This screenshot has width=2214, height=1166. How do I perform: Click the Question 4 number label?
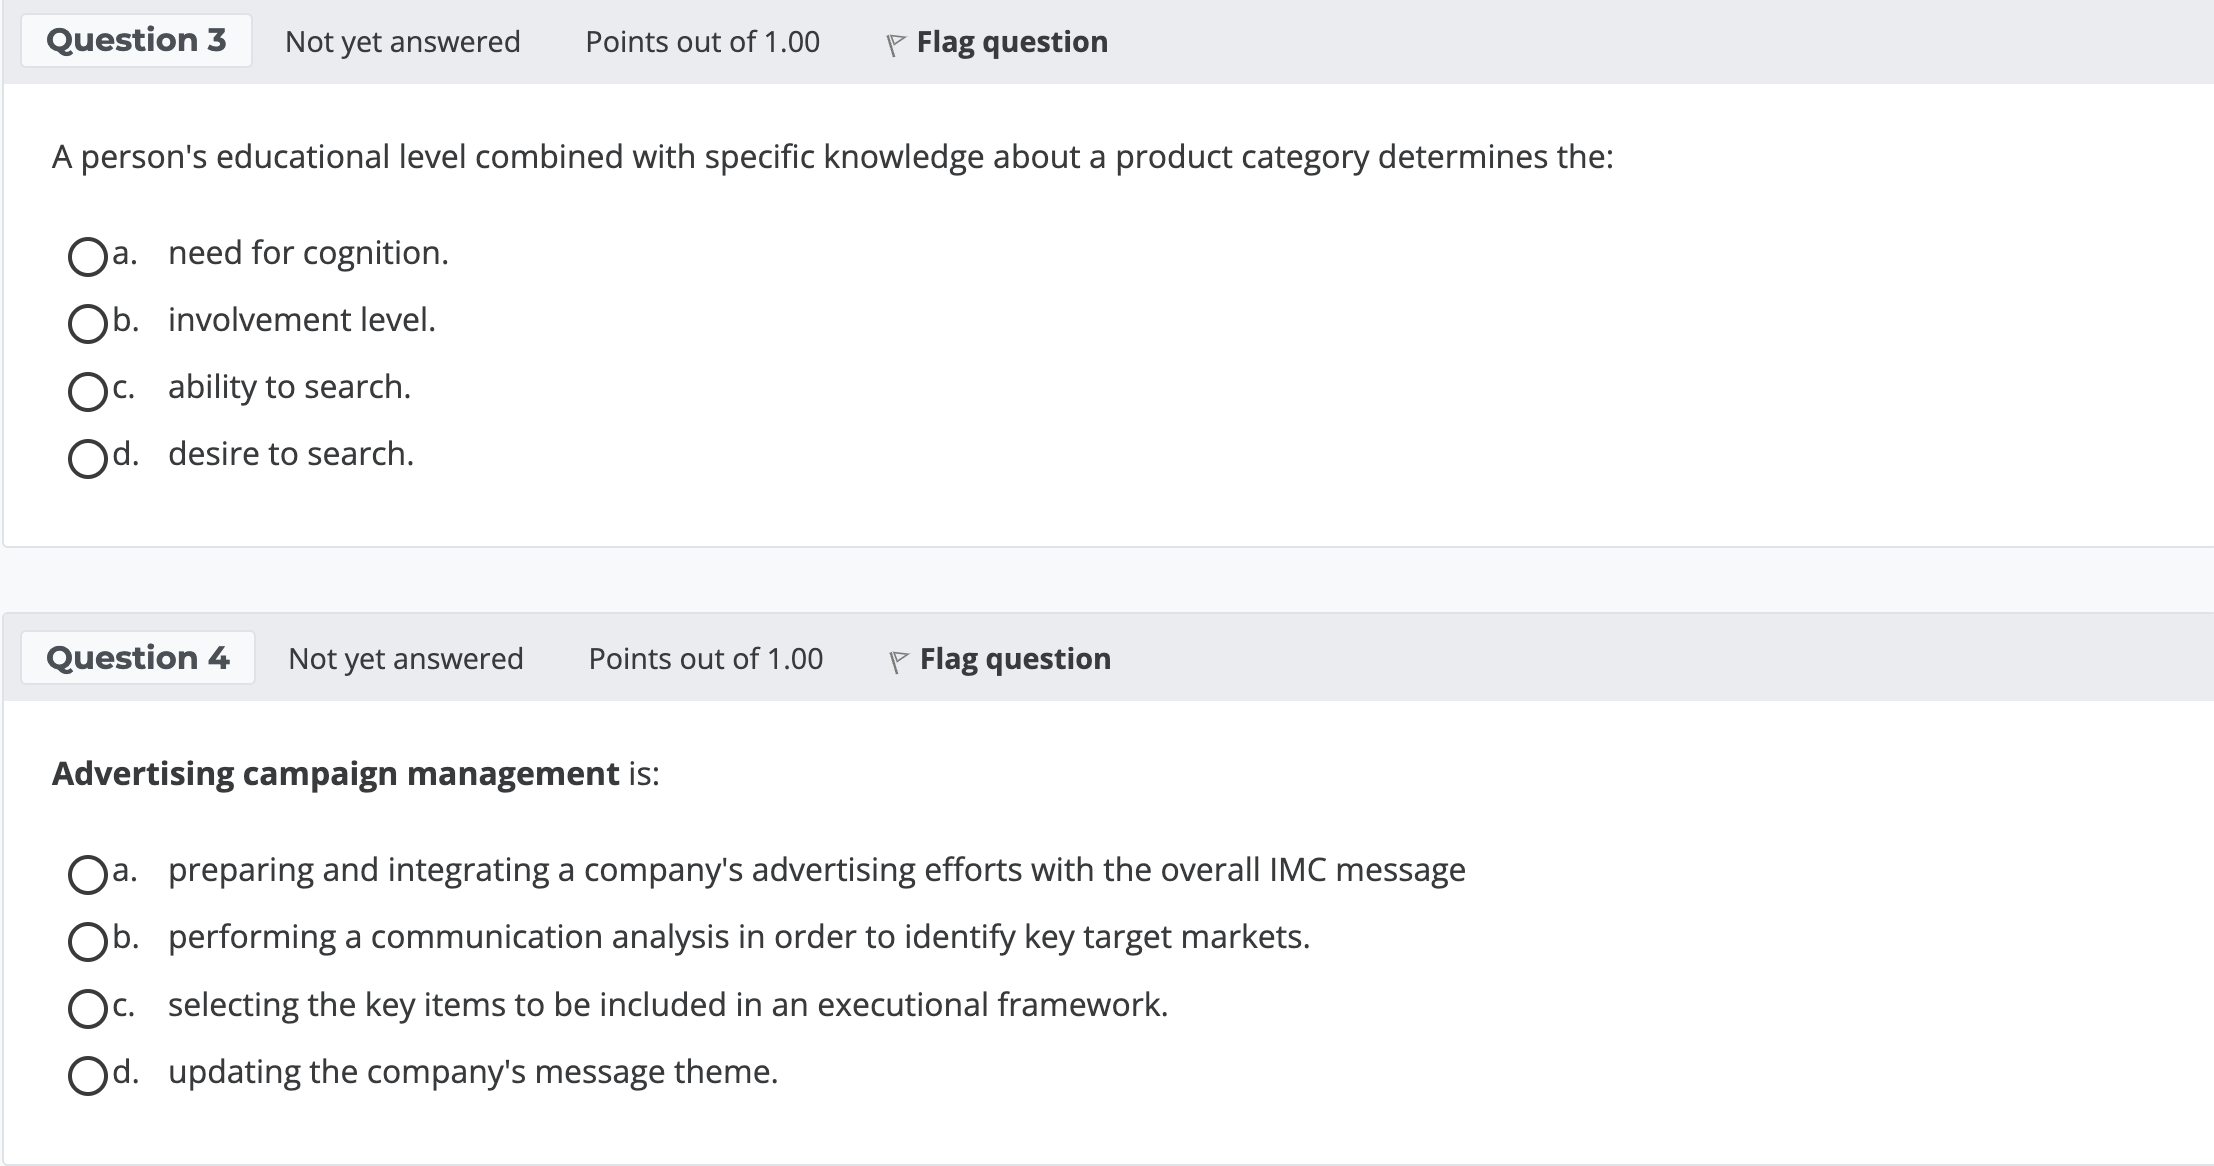click(x=138, y=658)
